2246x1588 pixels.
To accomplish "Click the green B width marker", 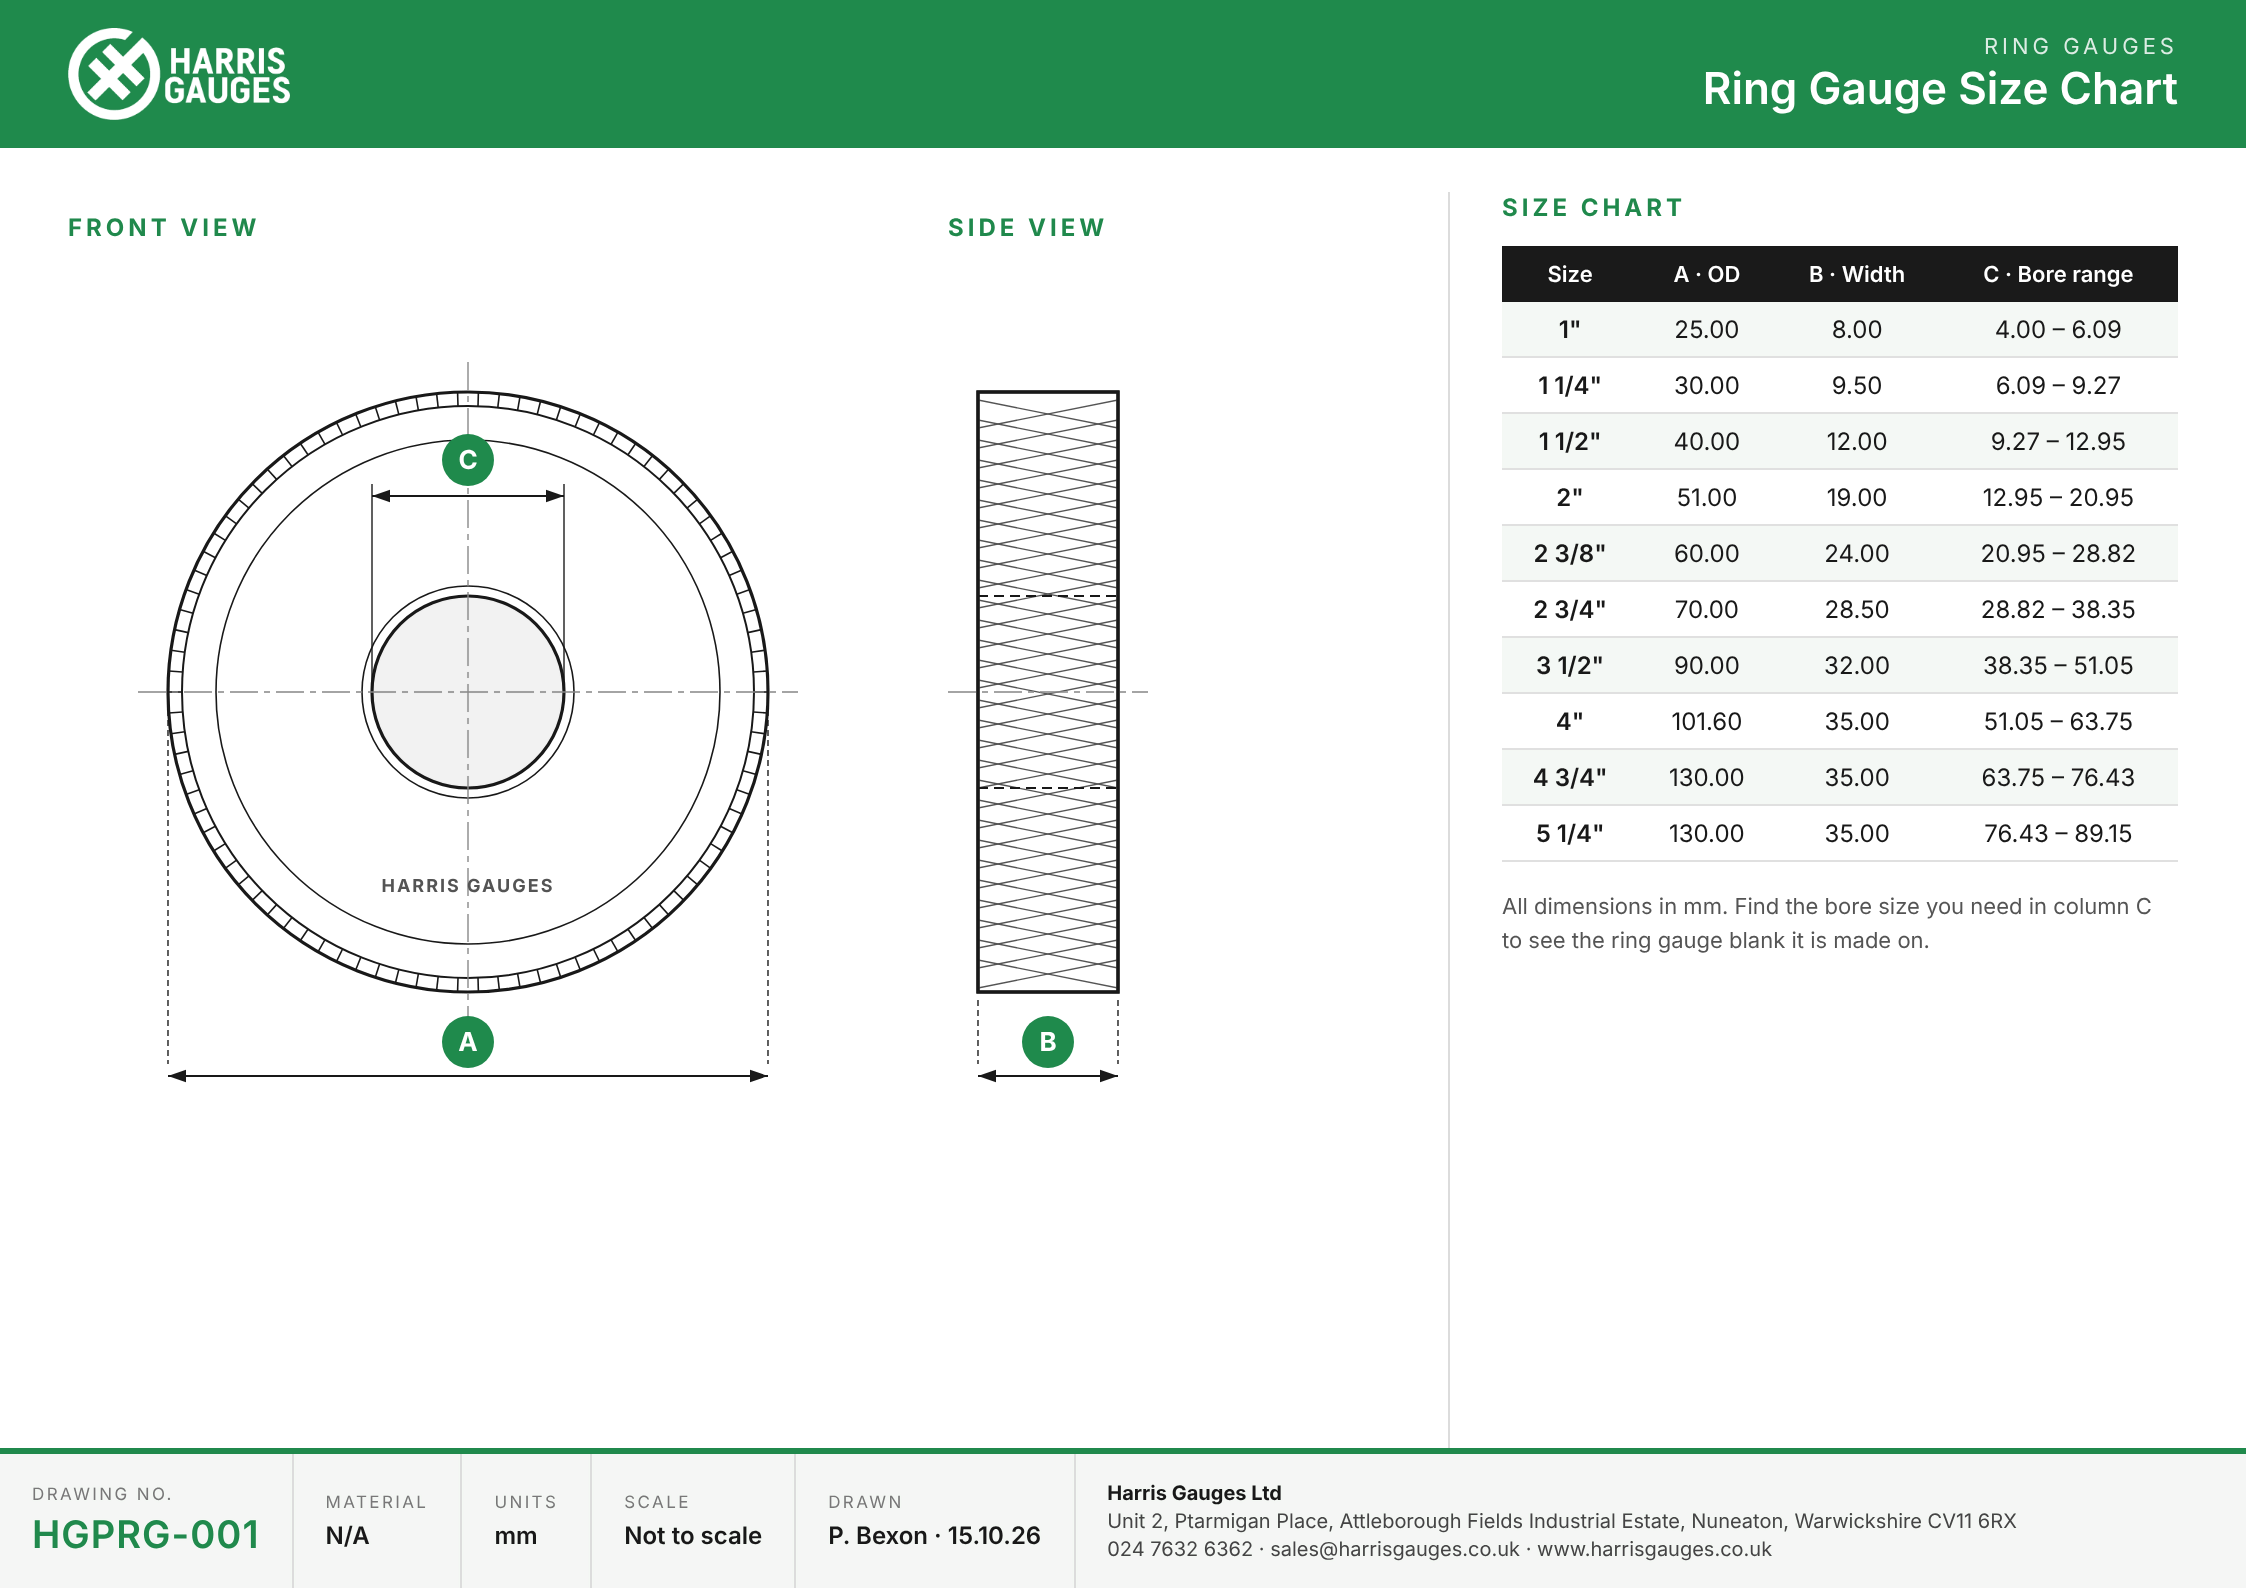I will [1048, 1042].
